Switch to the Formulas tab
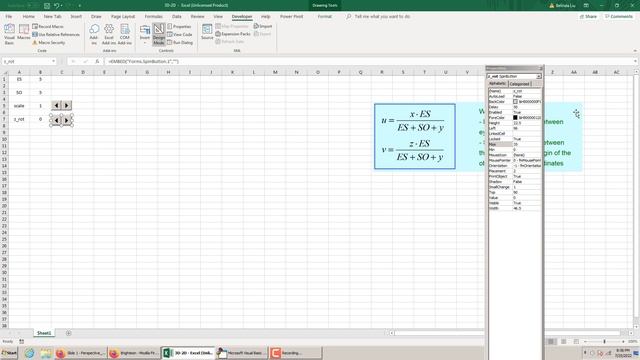The width and height of the screenshot is (640, 360). (153, 17)
